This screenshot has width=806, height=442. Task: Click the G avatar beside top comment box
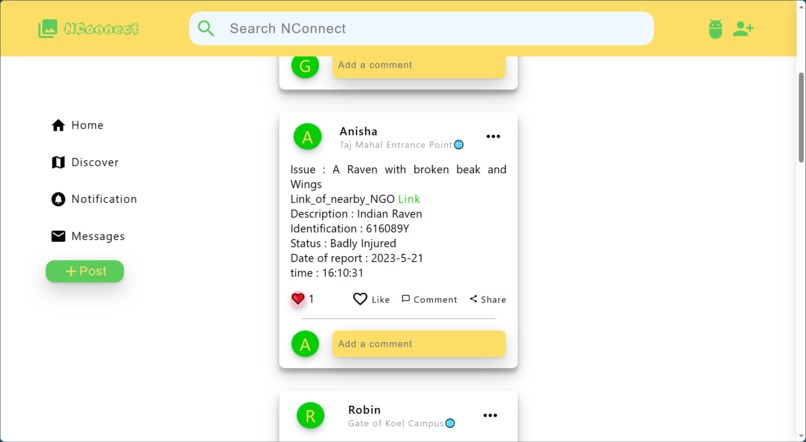[x=305, y=67]
